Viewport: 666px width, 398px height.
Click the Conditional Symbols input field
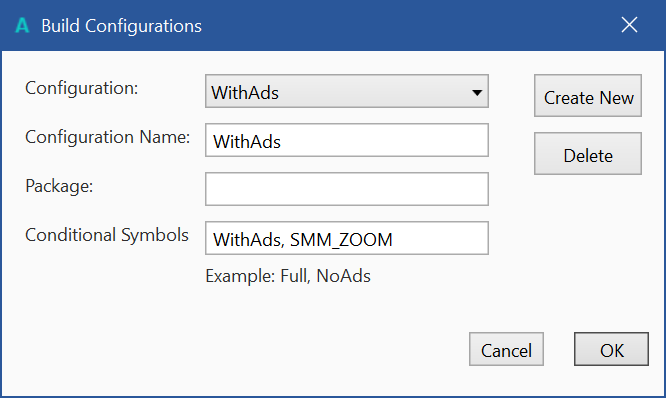pos(347,238)
